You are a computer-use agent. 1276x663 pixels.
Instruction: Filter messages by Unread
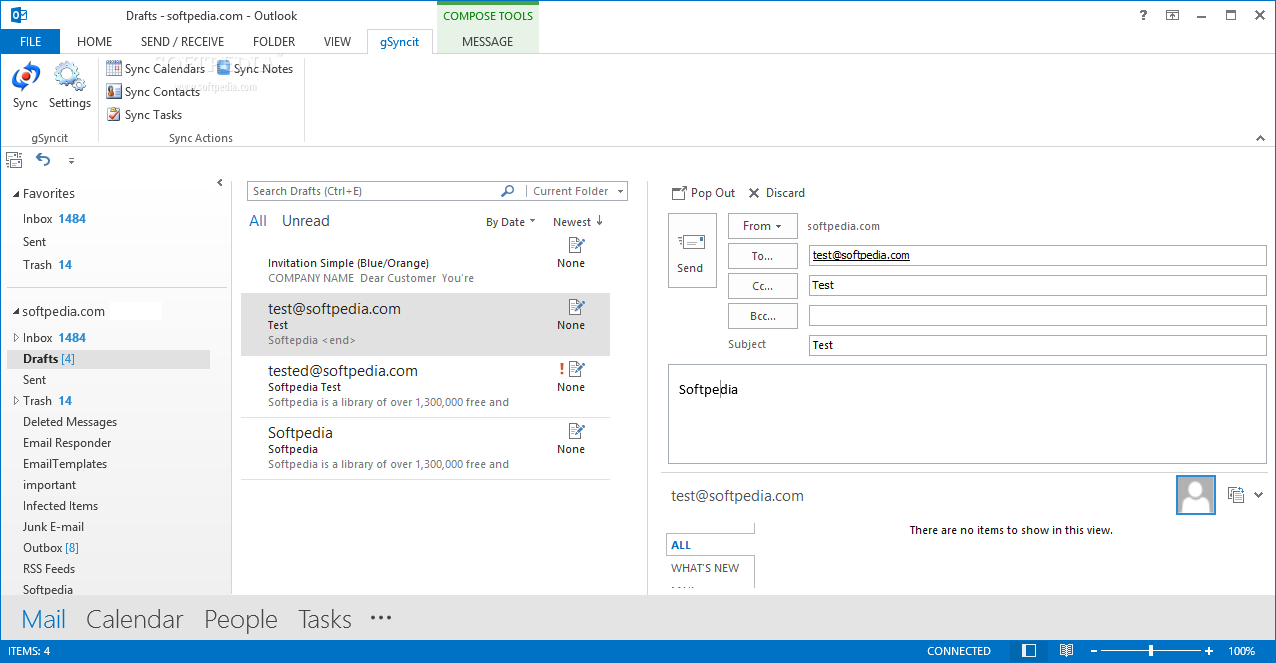tap(305, 221)
